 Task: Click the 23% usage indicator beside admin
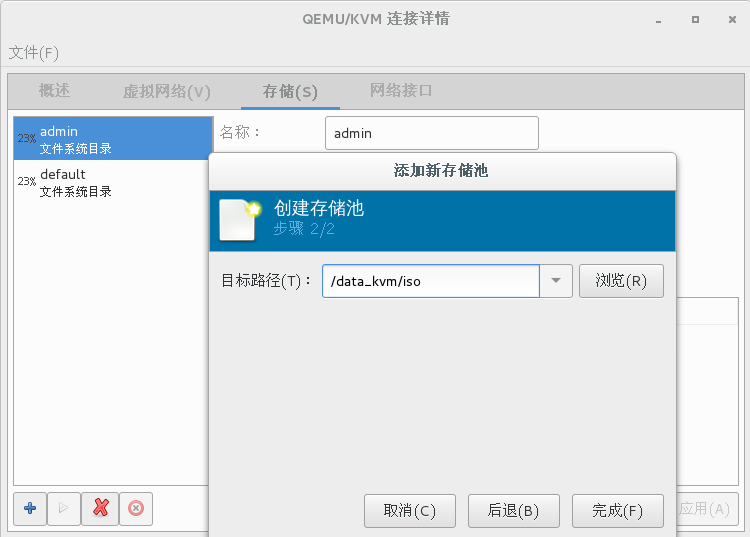coord(27,138)
